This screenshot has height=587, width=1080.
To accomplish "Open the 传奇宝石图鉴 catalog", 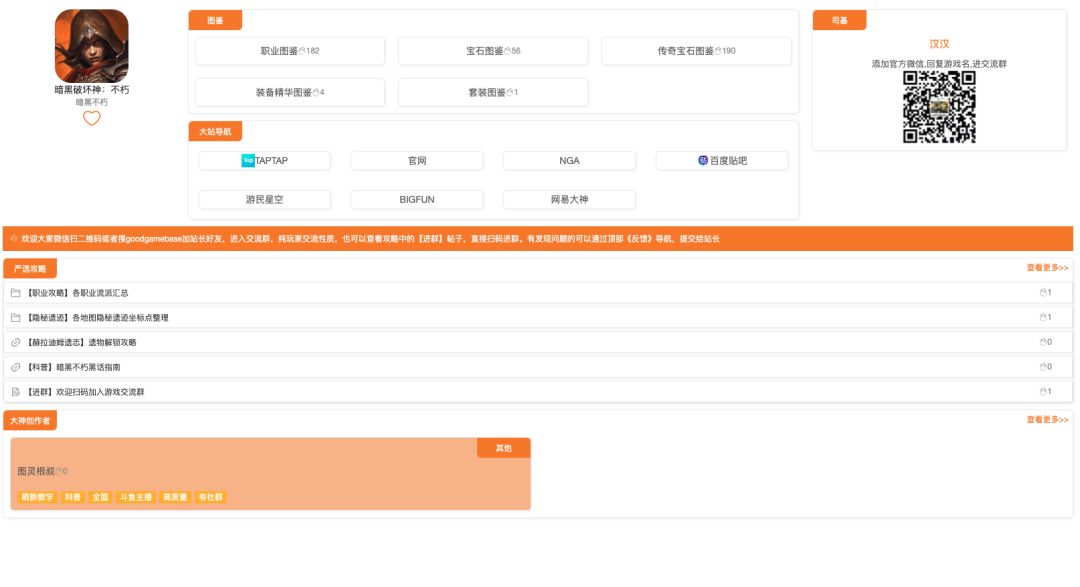I will (x=696, y=51).
